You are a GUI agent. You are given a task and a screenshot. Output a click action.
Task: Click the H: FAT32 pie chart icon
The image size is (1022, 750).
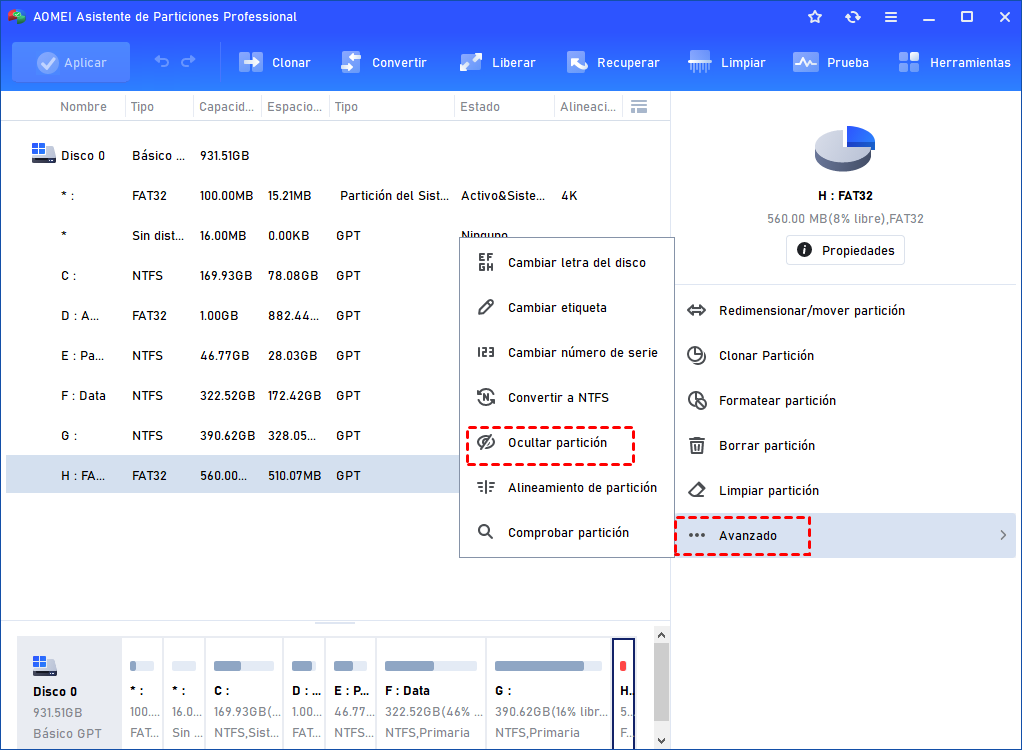(x=845, y=149)
